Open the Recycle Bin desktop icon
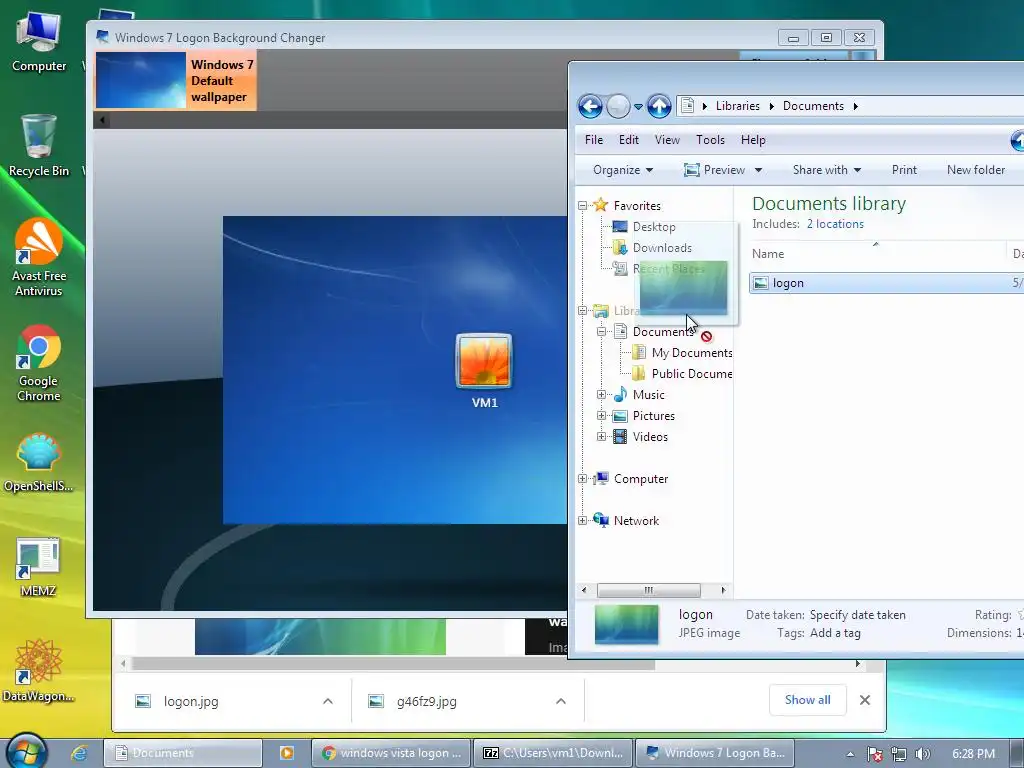1024x768 pixels. [x=39, y=146]
